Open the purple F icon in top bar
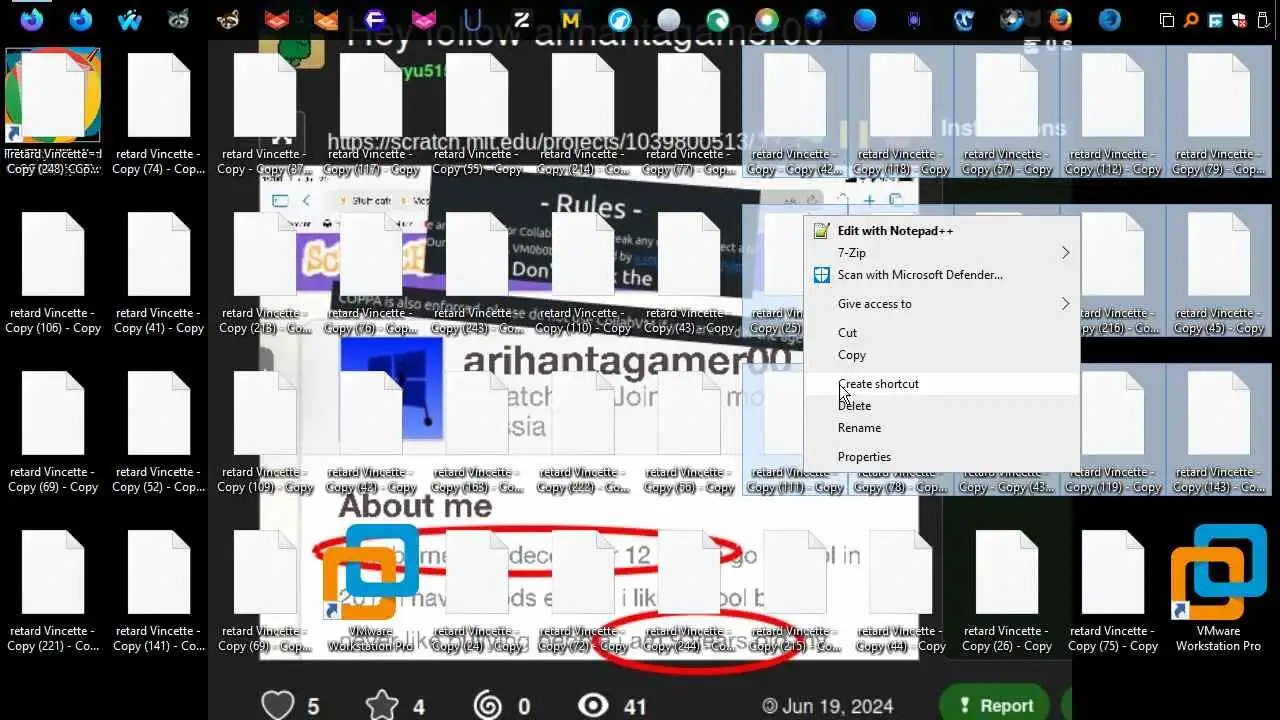This screenshot has width=1280, height=720. 375,19
